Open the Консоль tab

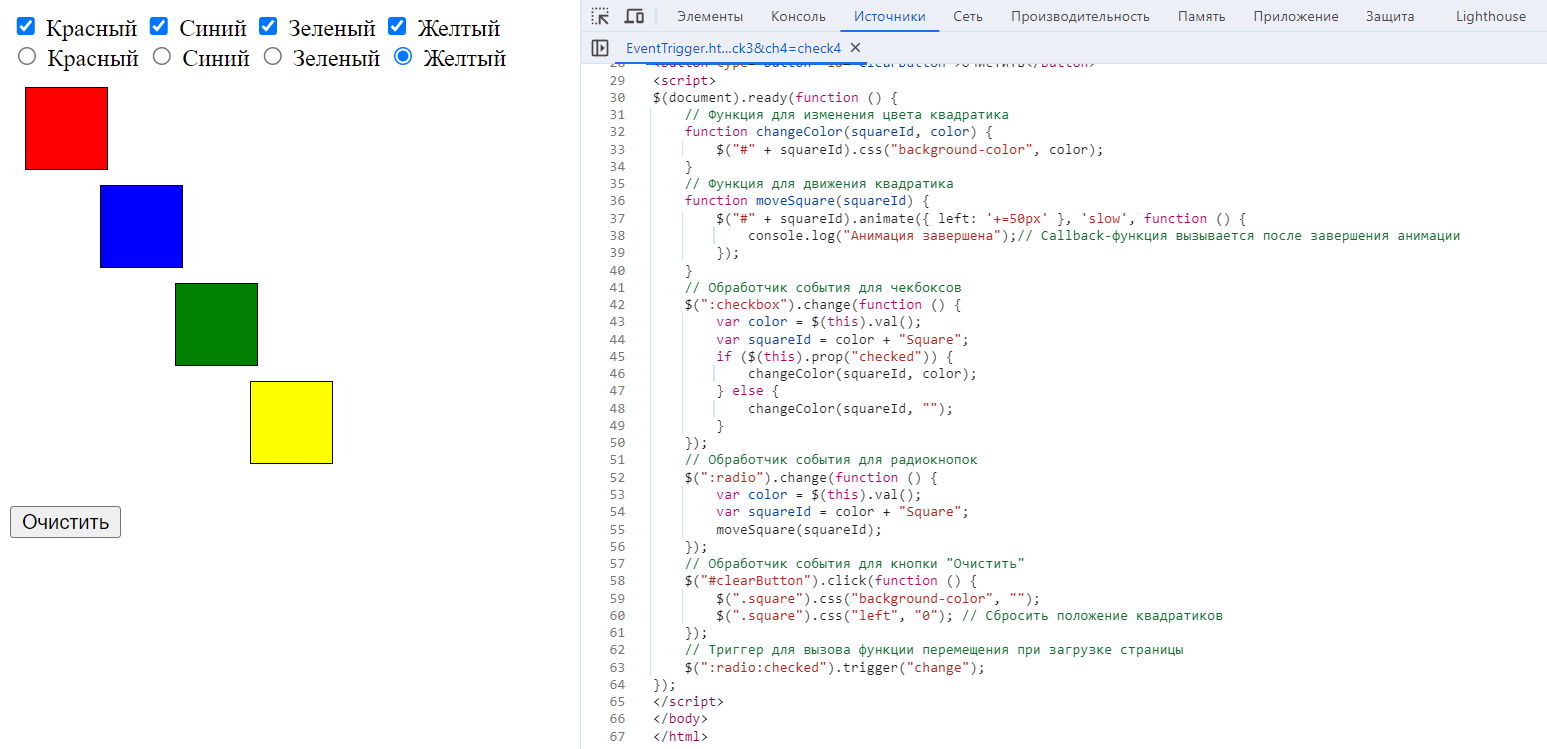point(798,16)
